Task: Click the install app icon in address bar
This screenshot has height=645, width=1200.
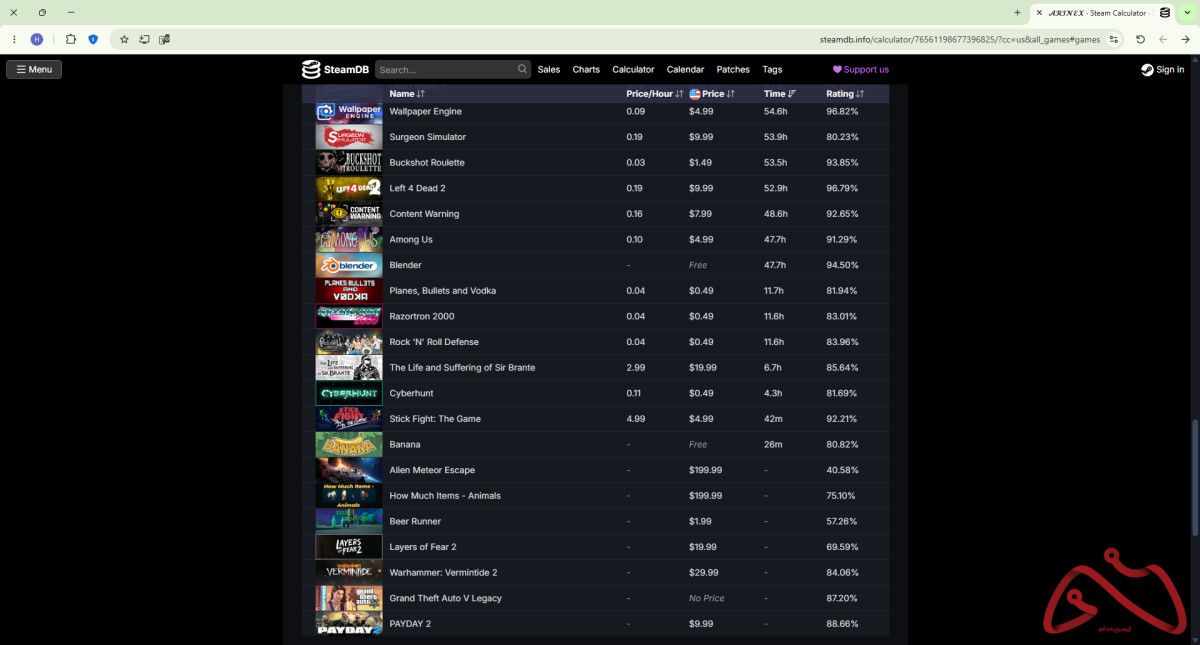Action: pyautogui.click(x=144, y=39)
